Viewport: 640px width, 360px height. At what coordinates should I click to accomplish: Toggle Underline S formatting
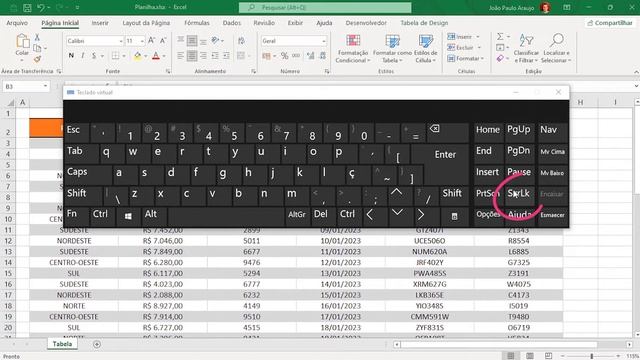click(x=94, y=56)
